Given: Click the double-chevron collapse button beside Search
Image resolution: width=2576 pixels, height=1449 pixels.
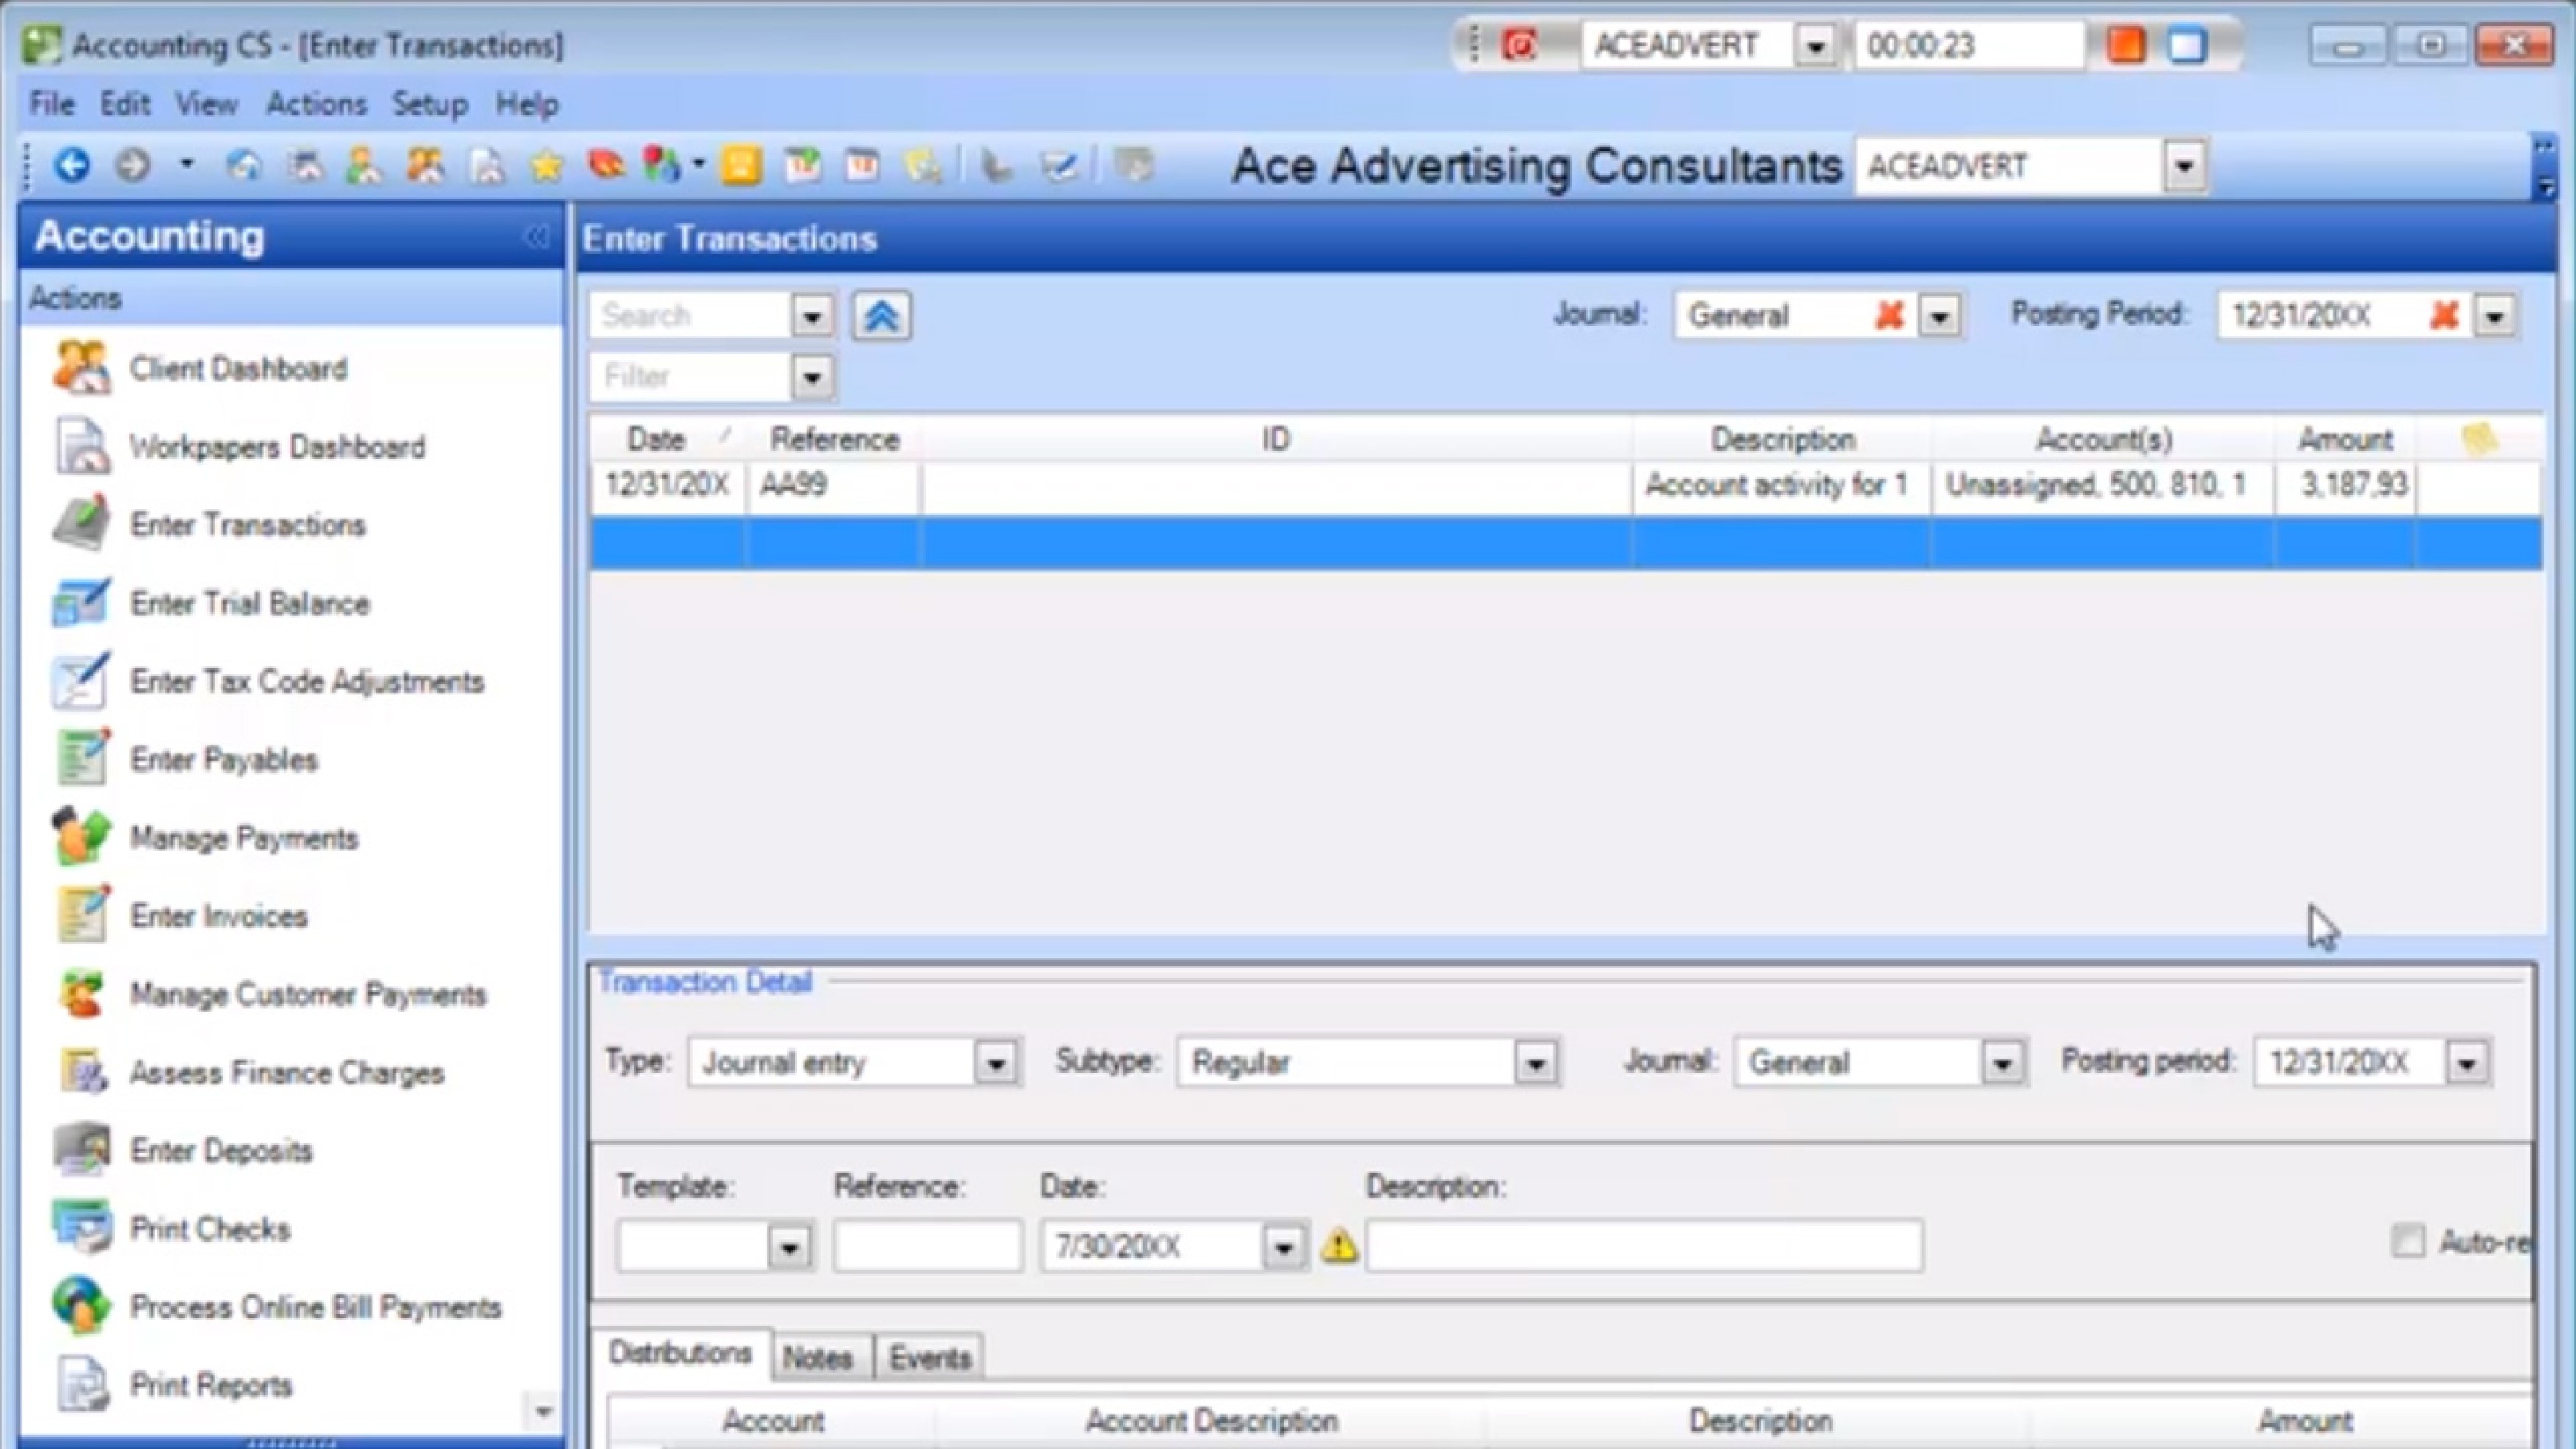Looking at the screenshot, I should 881,317.
